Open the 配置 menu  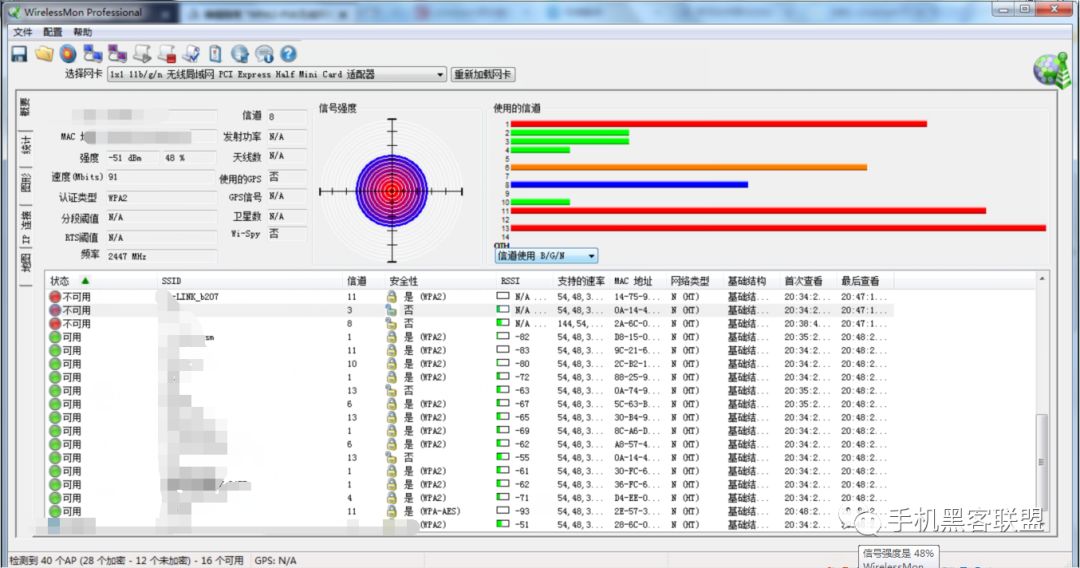[52, 32]
